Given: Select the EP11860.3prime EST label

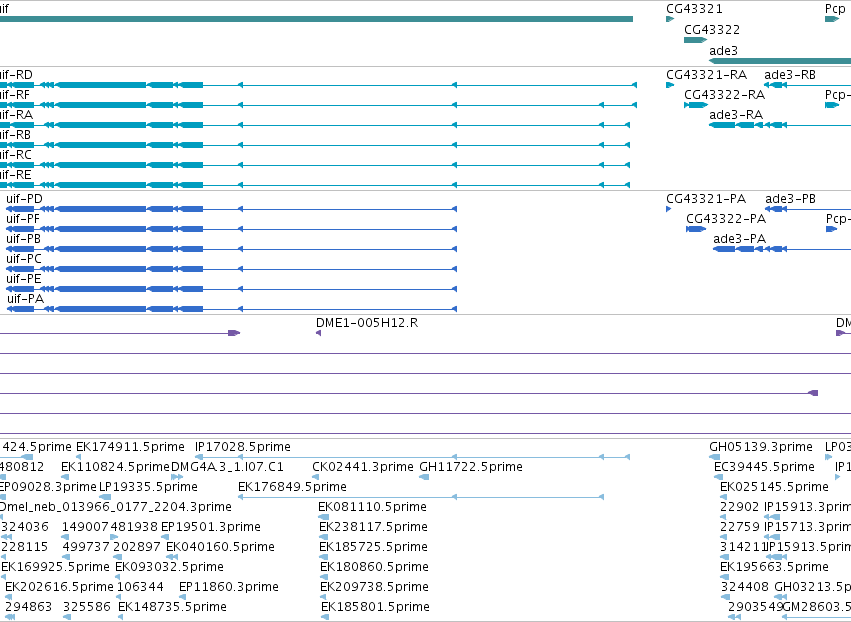Looking at the screenshot, I should (x=229, y=587).
